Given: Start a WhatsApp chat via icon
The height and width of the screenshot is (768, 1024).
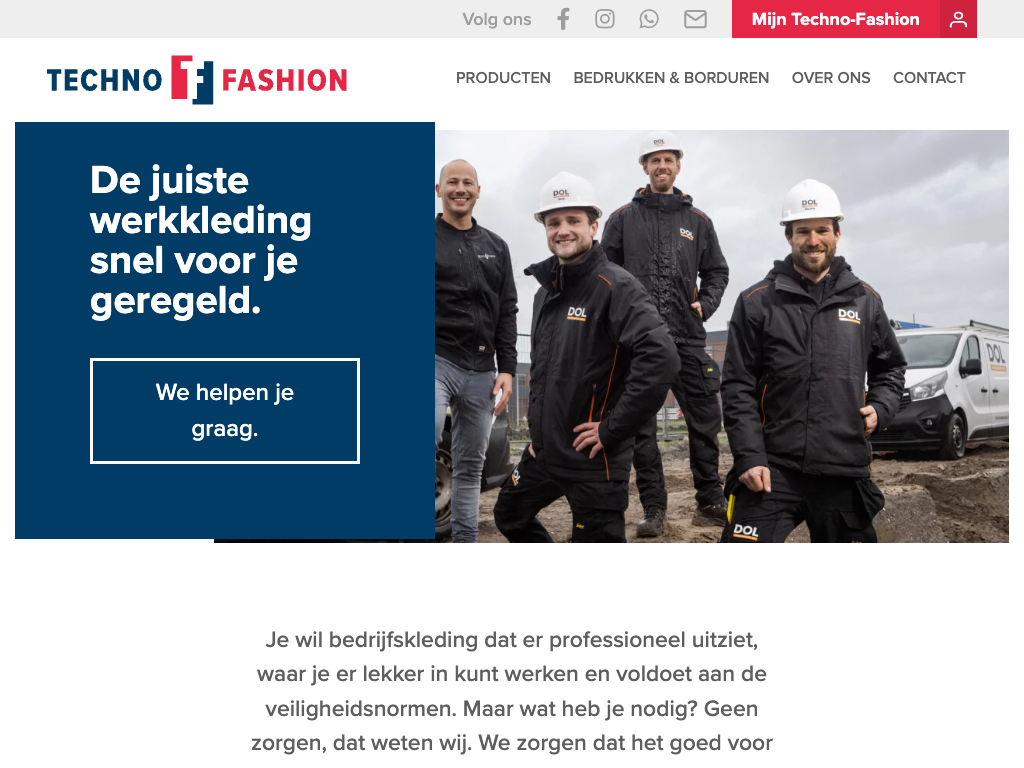Looking at the screenshot, I should tap(648, 19).
